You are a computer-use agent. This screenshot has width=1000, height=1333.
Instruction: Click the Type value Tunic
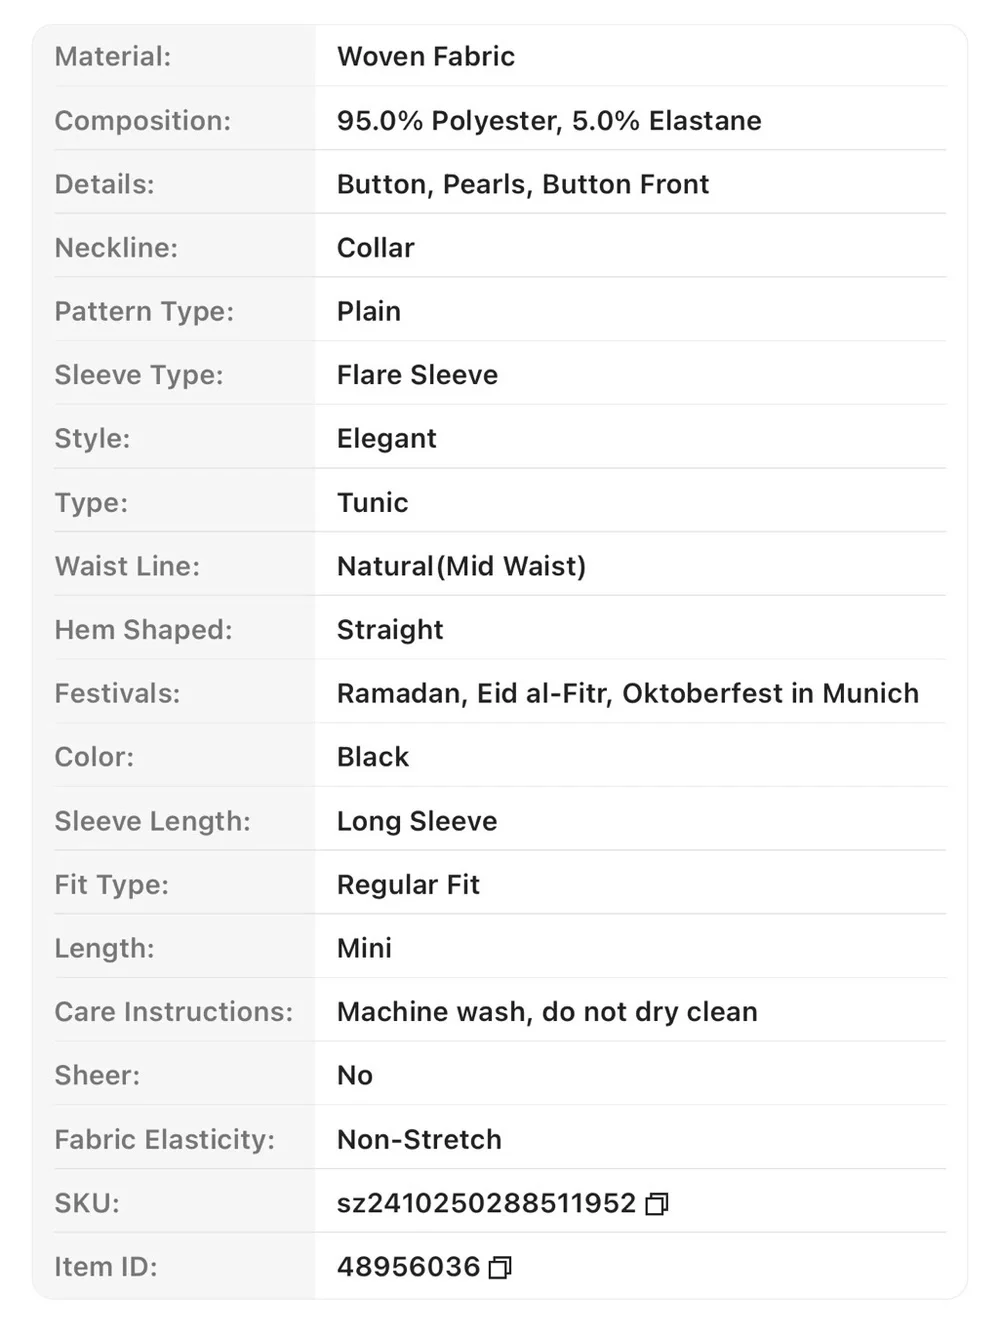coord(372,503)
